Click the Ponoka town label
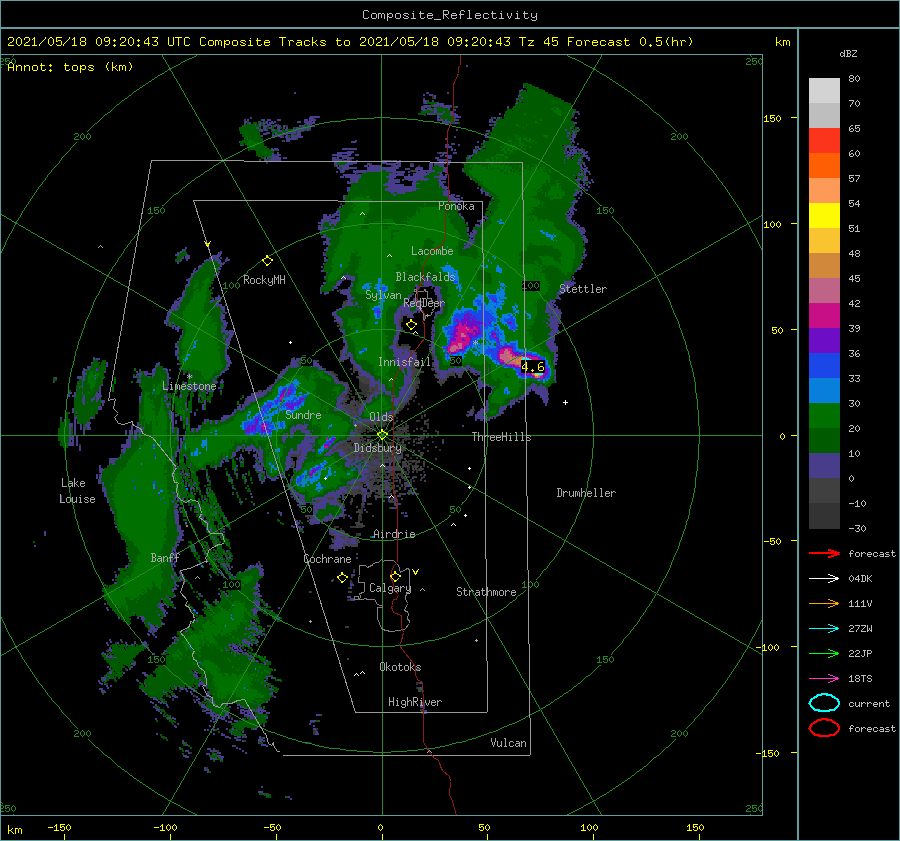Screen dimensions: 900x841 click(456, 206)
